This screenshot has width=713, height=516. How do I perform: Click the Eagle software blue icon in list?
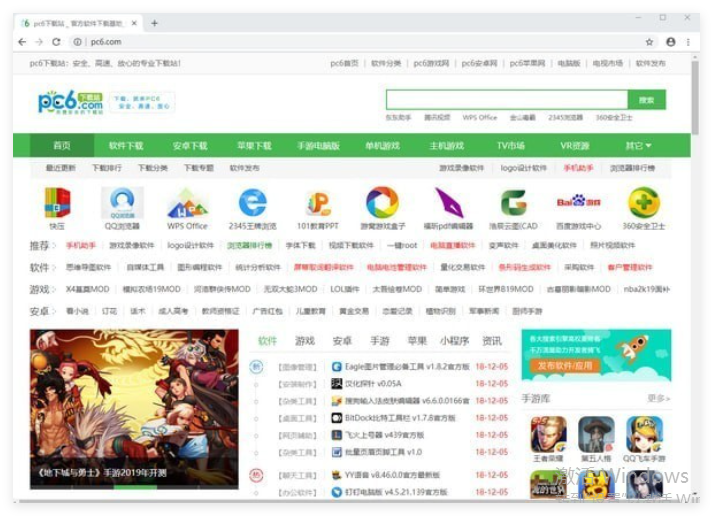pos(336,366)
